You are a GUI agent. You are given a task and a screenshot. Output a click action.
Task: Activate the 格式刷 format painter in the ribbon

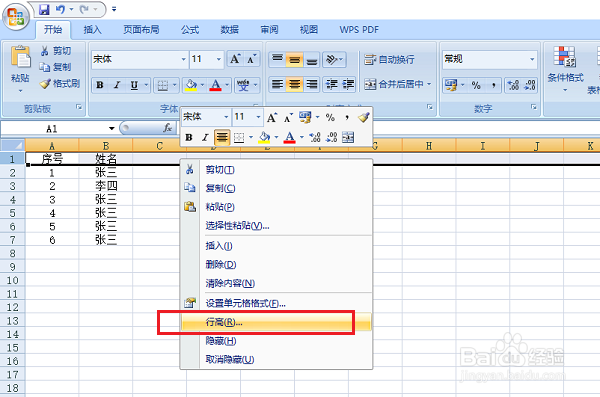click(60, 83)
